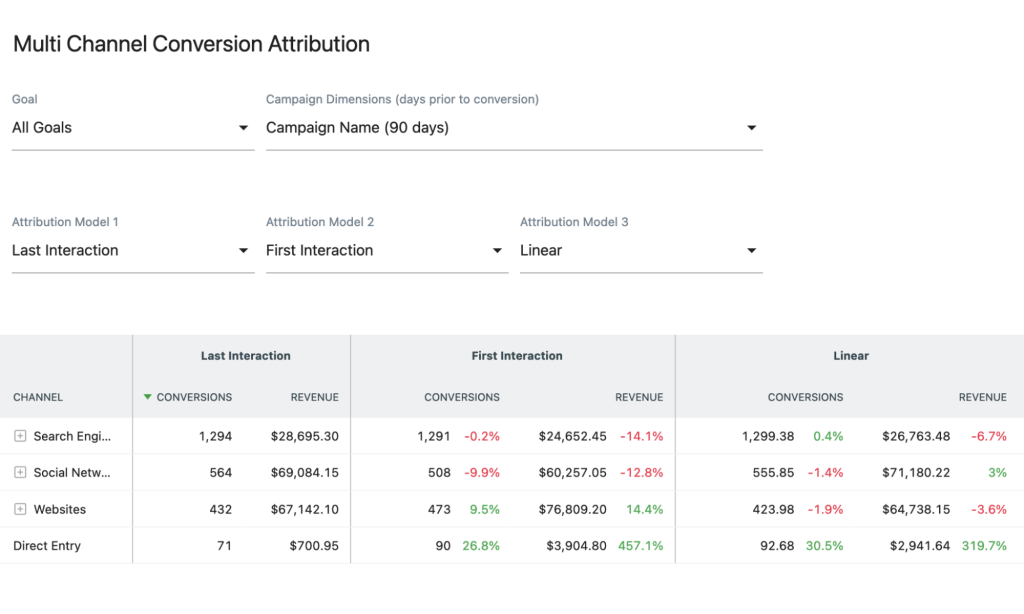Expand the Websites channel row
This screenshot has height=614, width=1024.
point(22,509)
